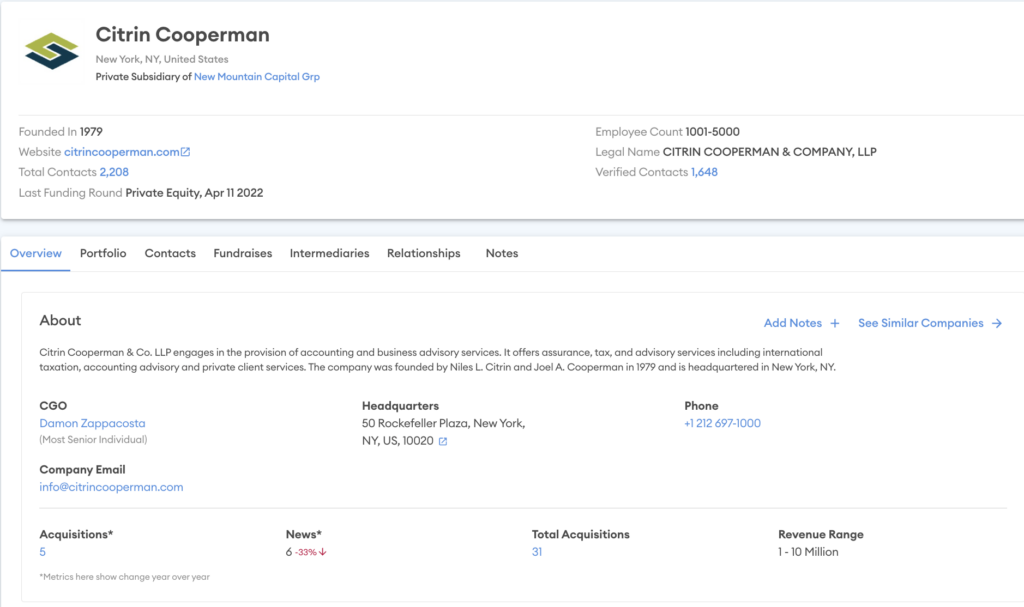The height and width of the screenshot is (607, 1024).
Task: Click the About section heading
Action: tap(60, 320)
